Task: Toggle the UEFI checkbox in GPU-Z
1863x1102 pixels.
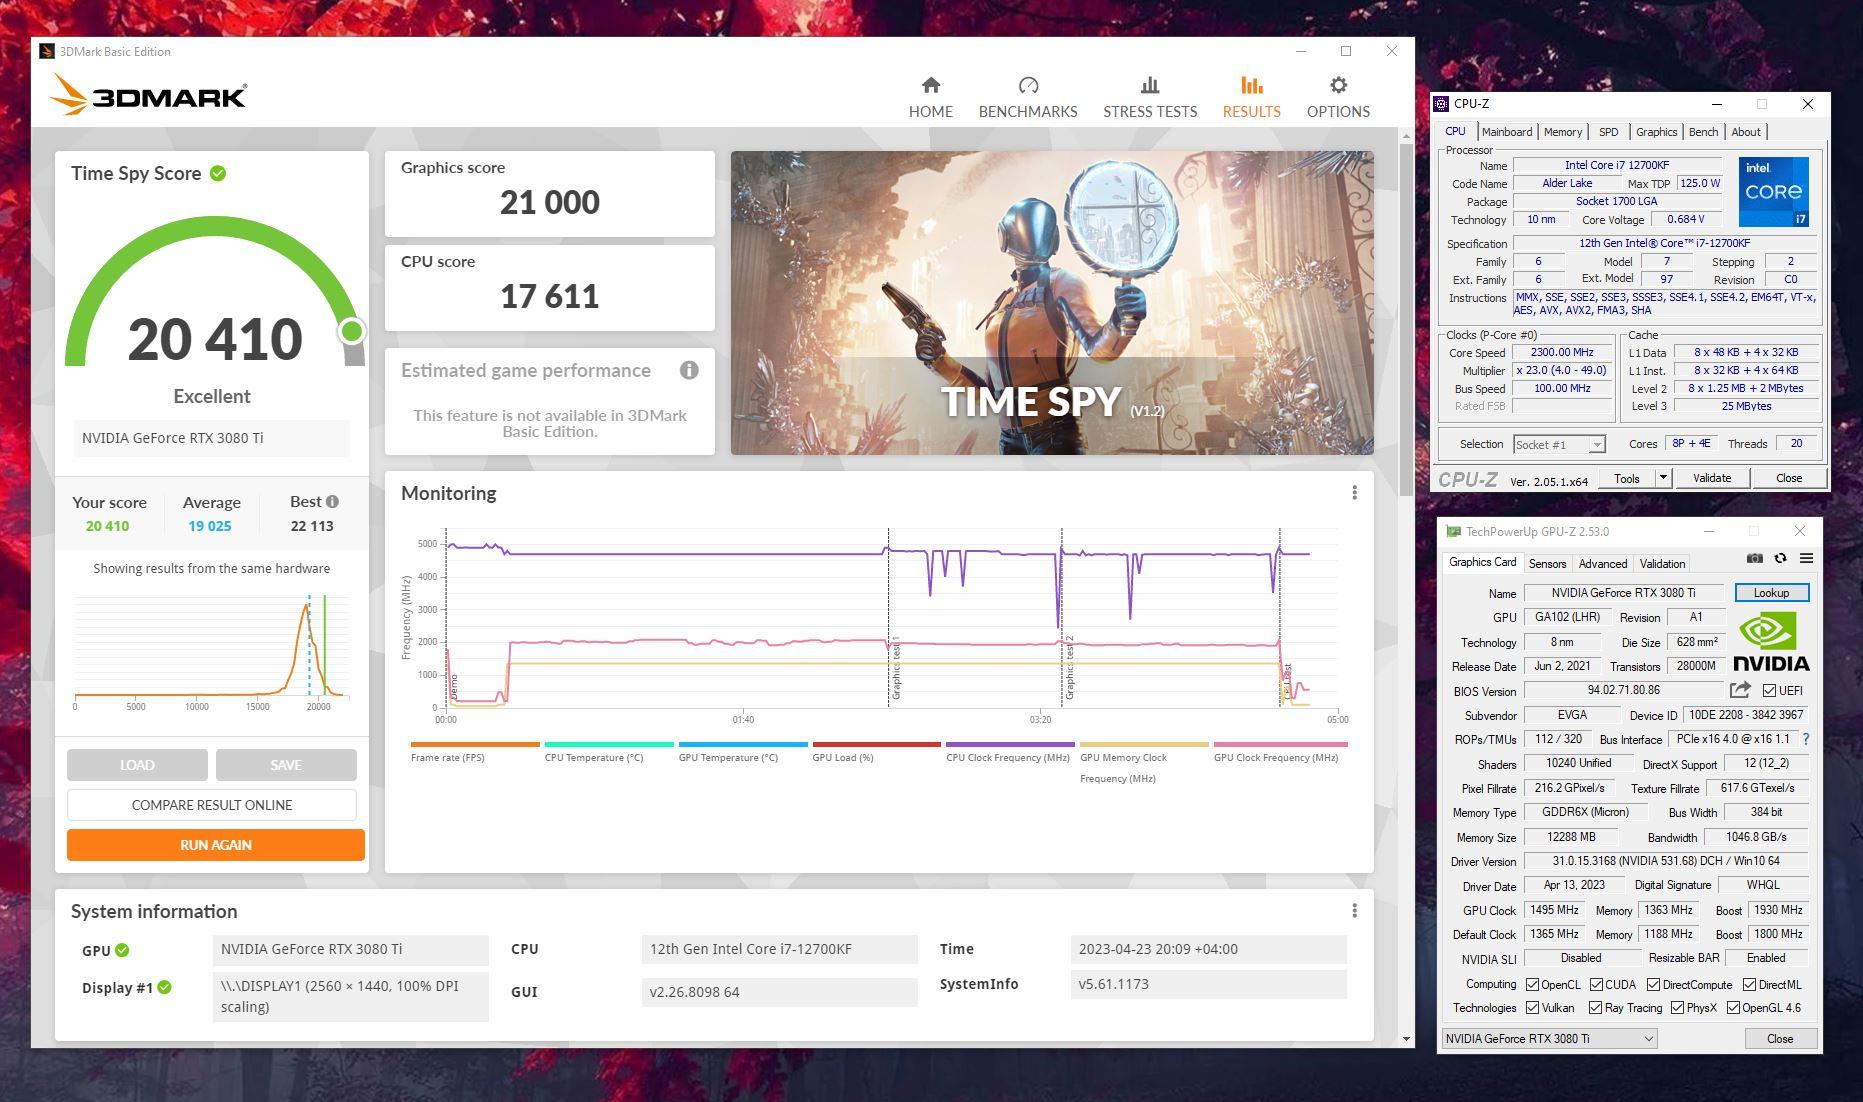Action: coord(1769,691)
